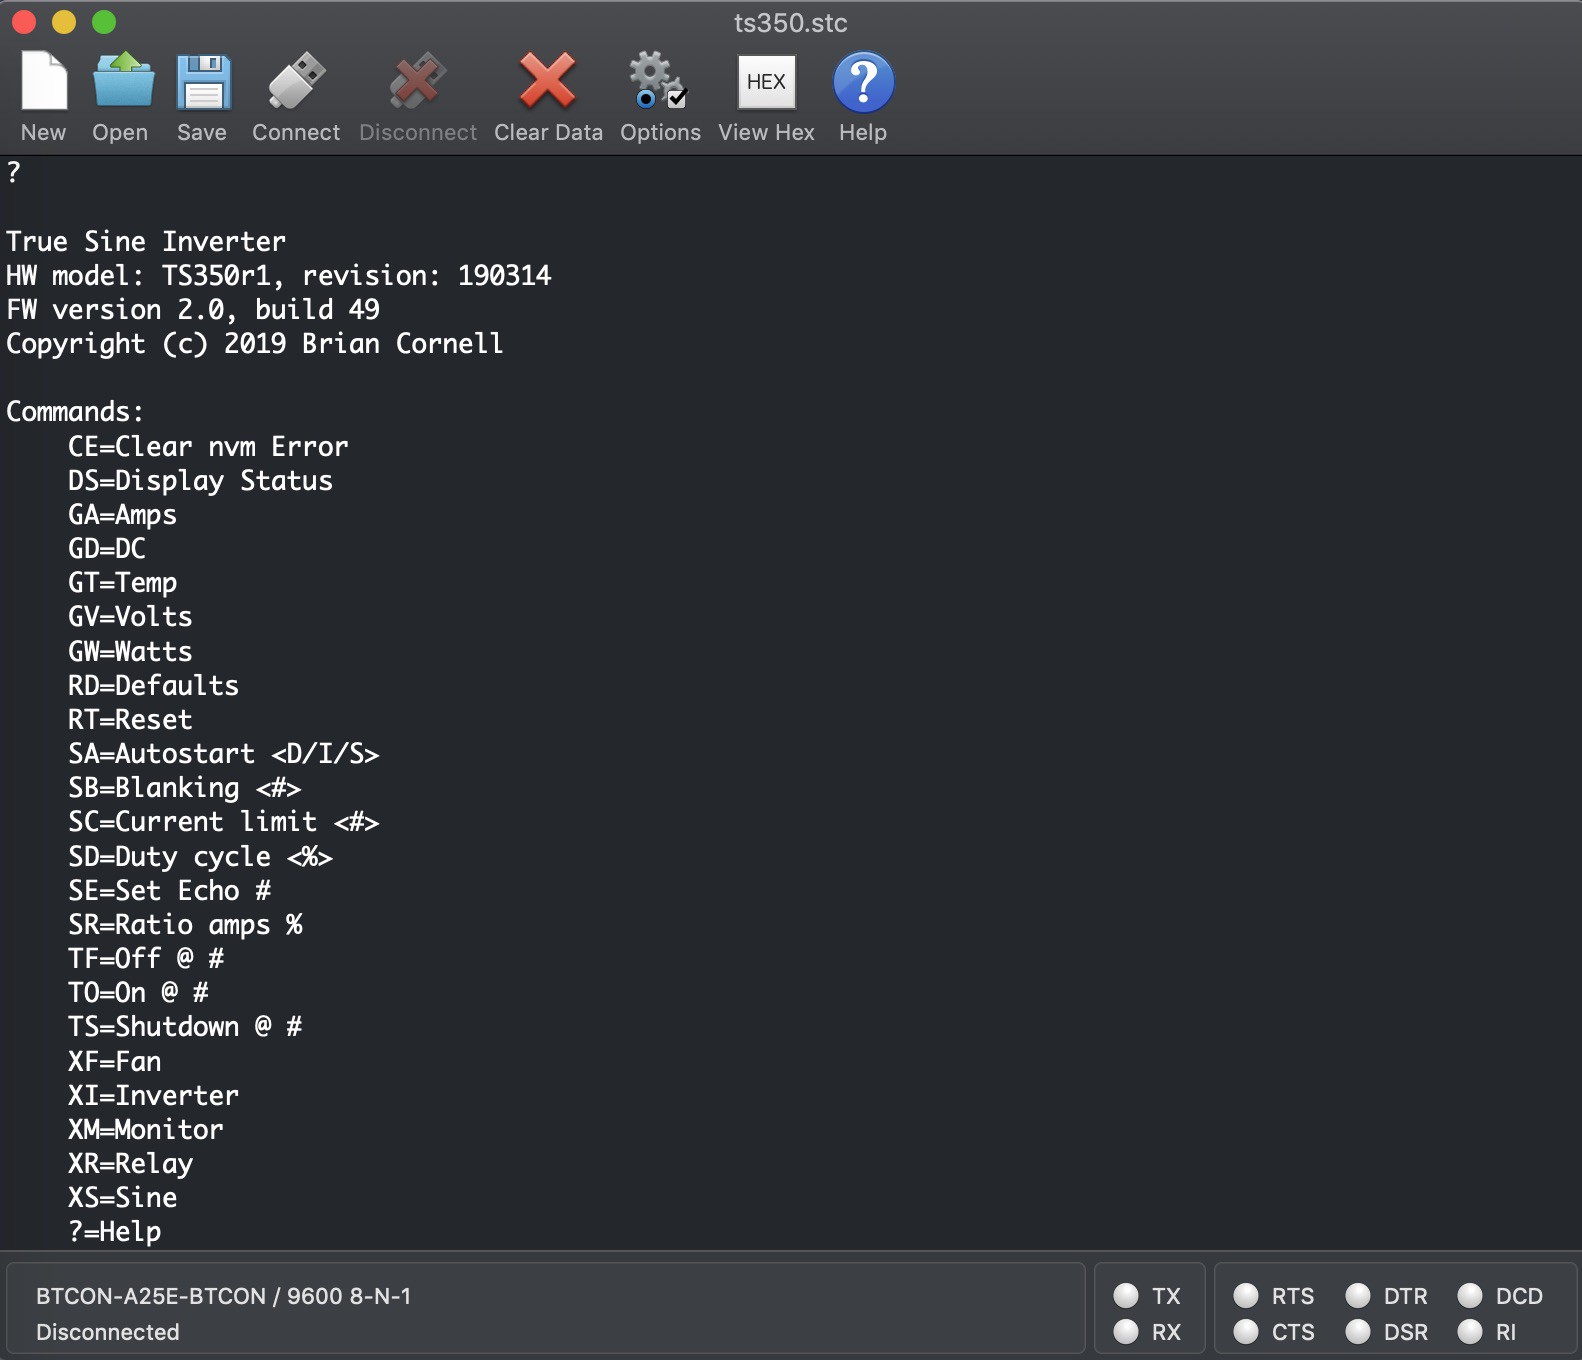This screenshot has width=1582, height=1360.
Task: Click the 'RT=Reset' command line
Action: 130,720
